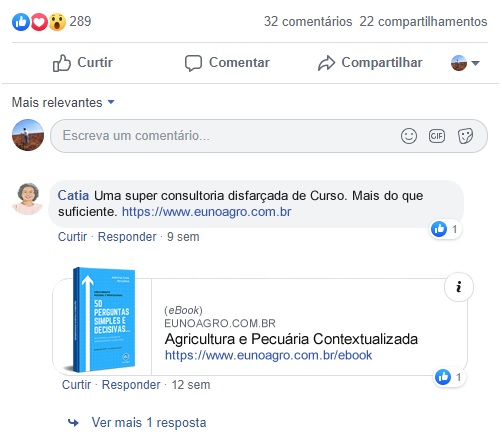Image resolution: width=502 pixels, height=438 pixels.
Task: Click the info icon on the eBook card
Action: point(459,287)
